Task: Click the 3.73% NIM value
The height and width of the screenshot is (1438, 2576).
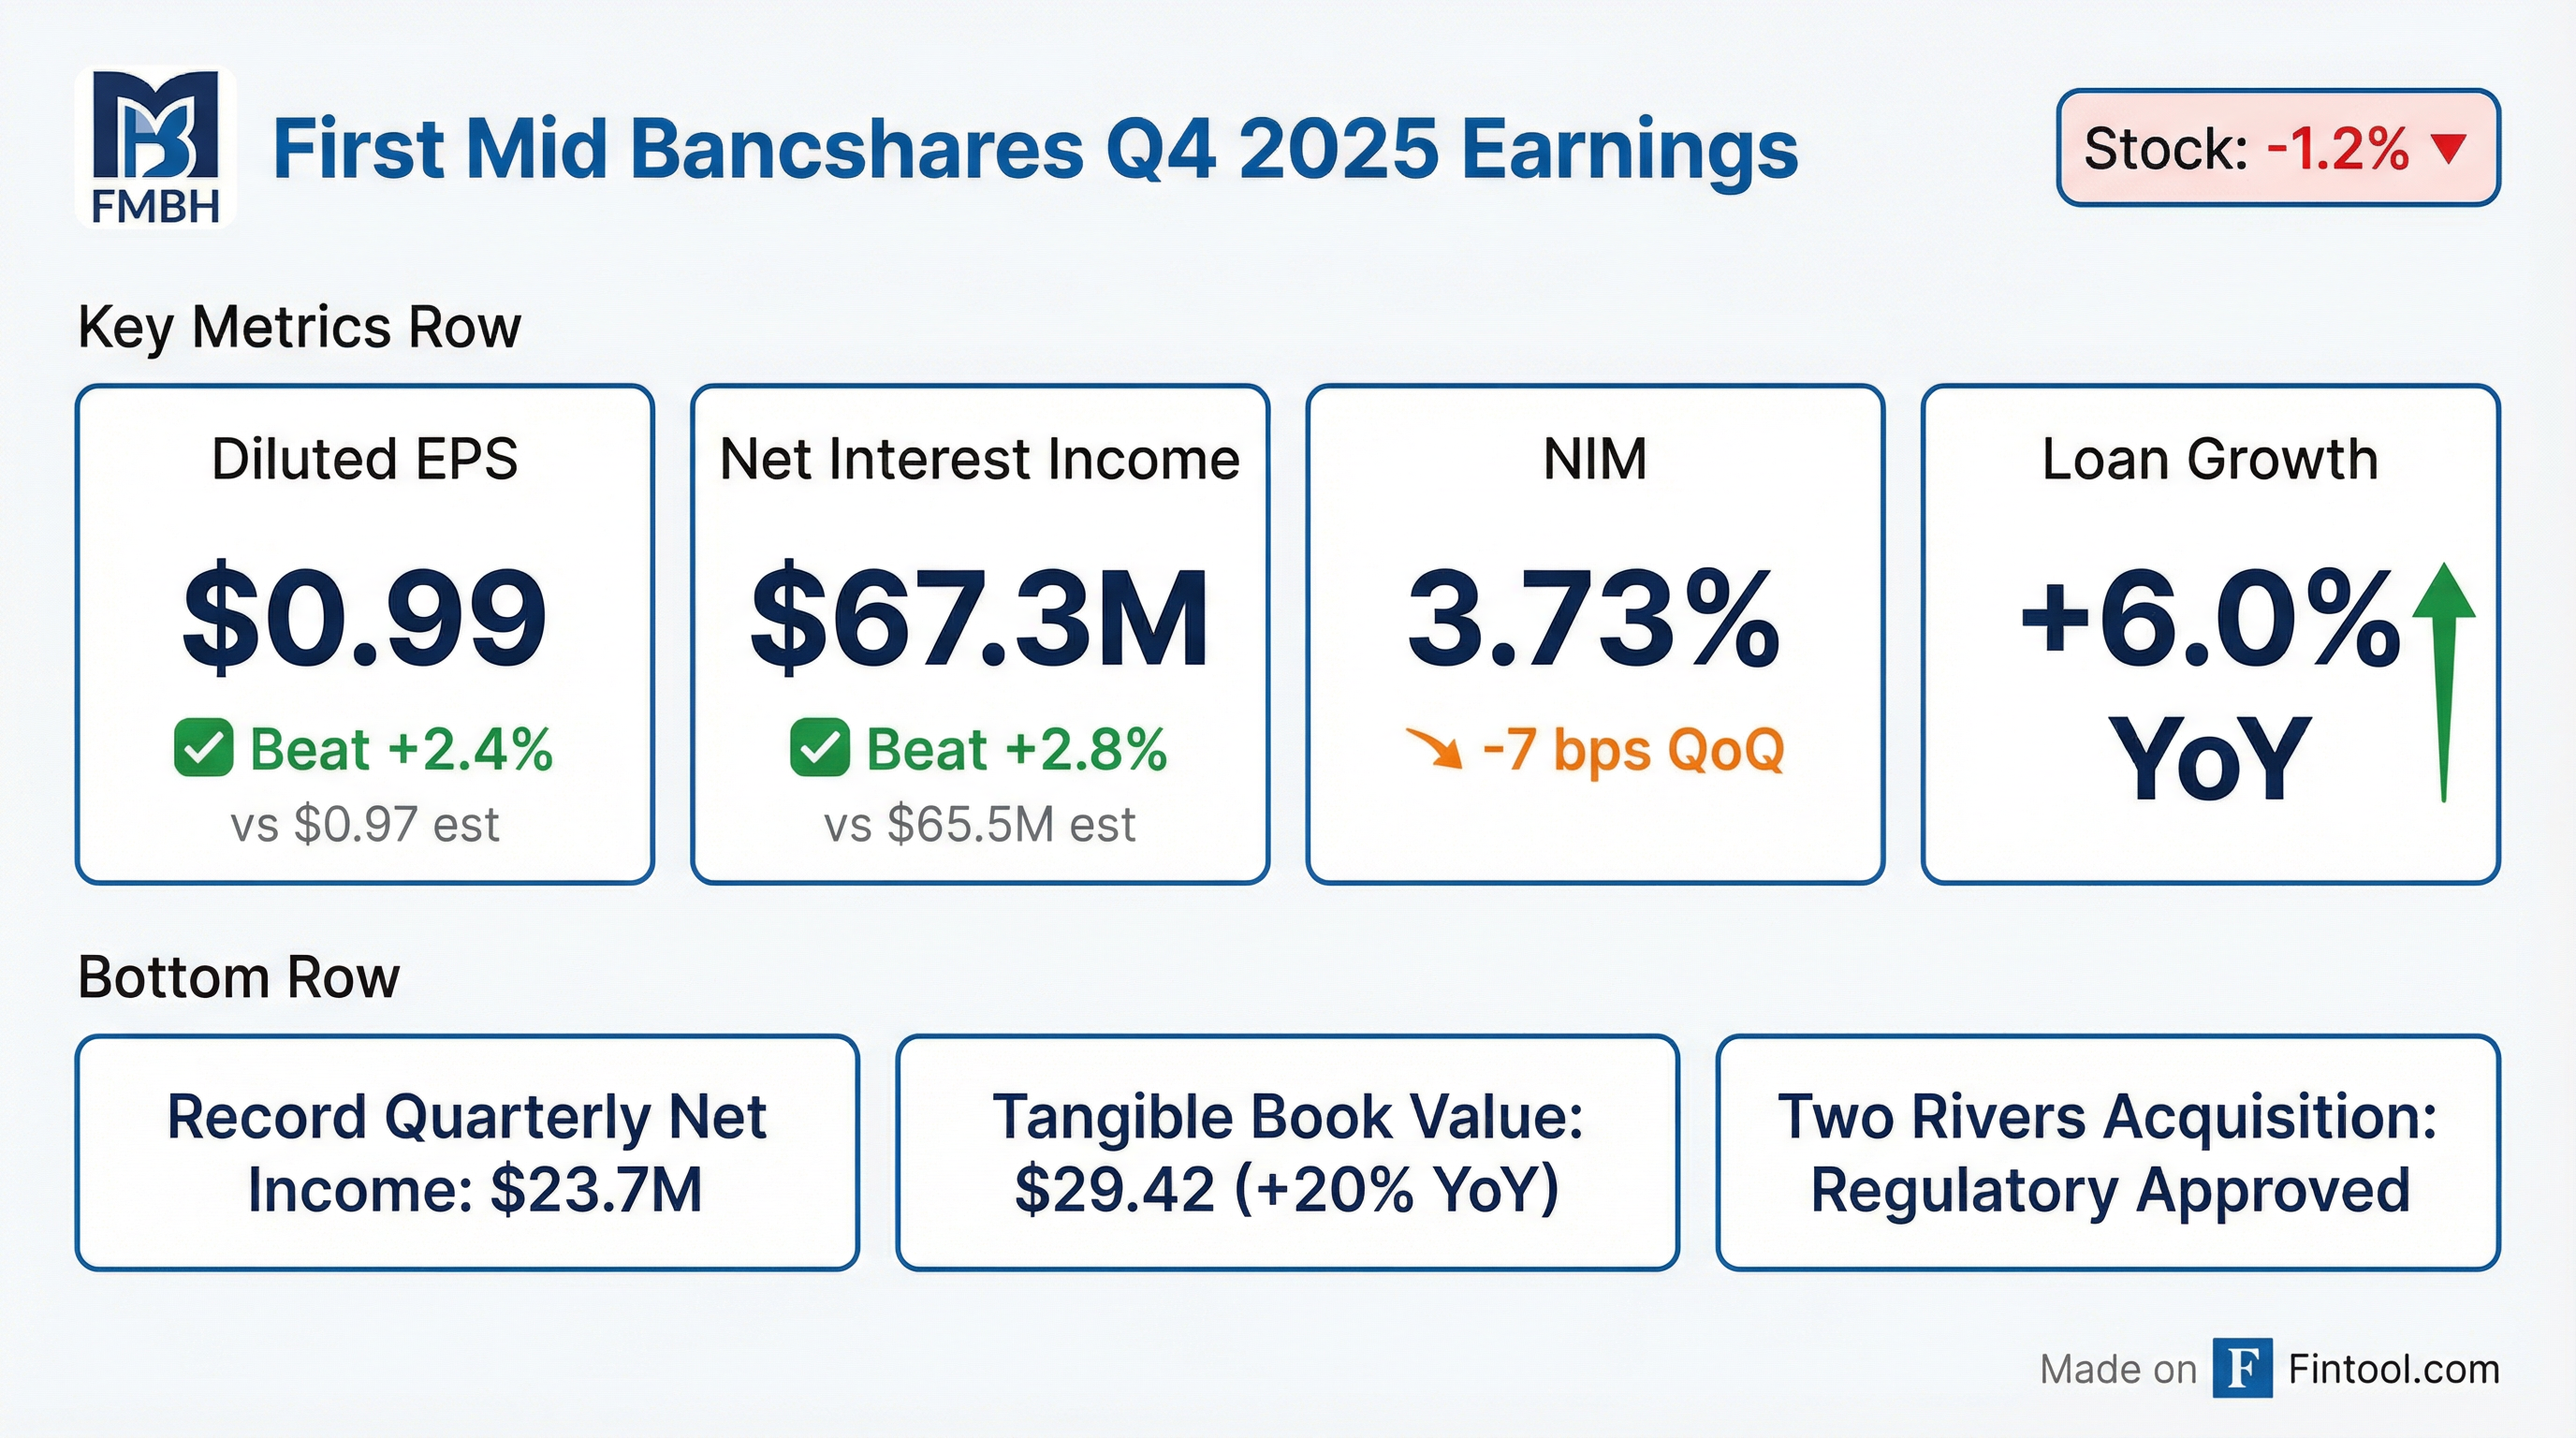Action: [x=1594, y=618]
